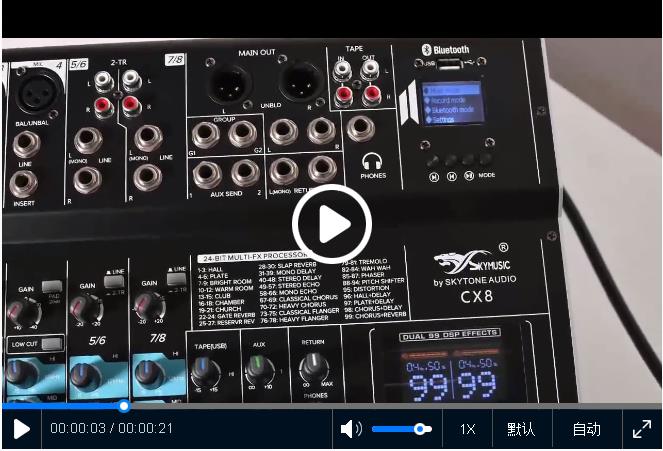This screenshot has height=451, width=663.
Task: Click the CX8 model text in the video
Action: point(477,297)
